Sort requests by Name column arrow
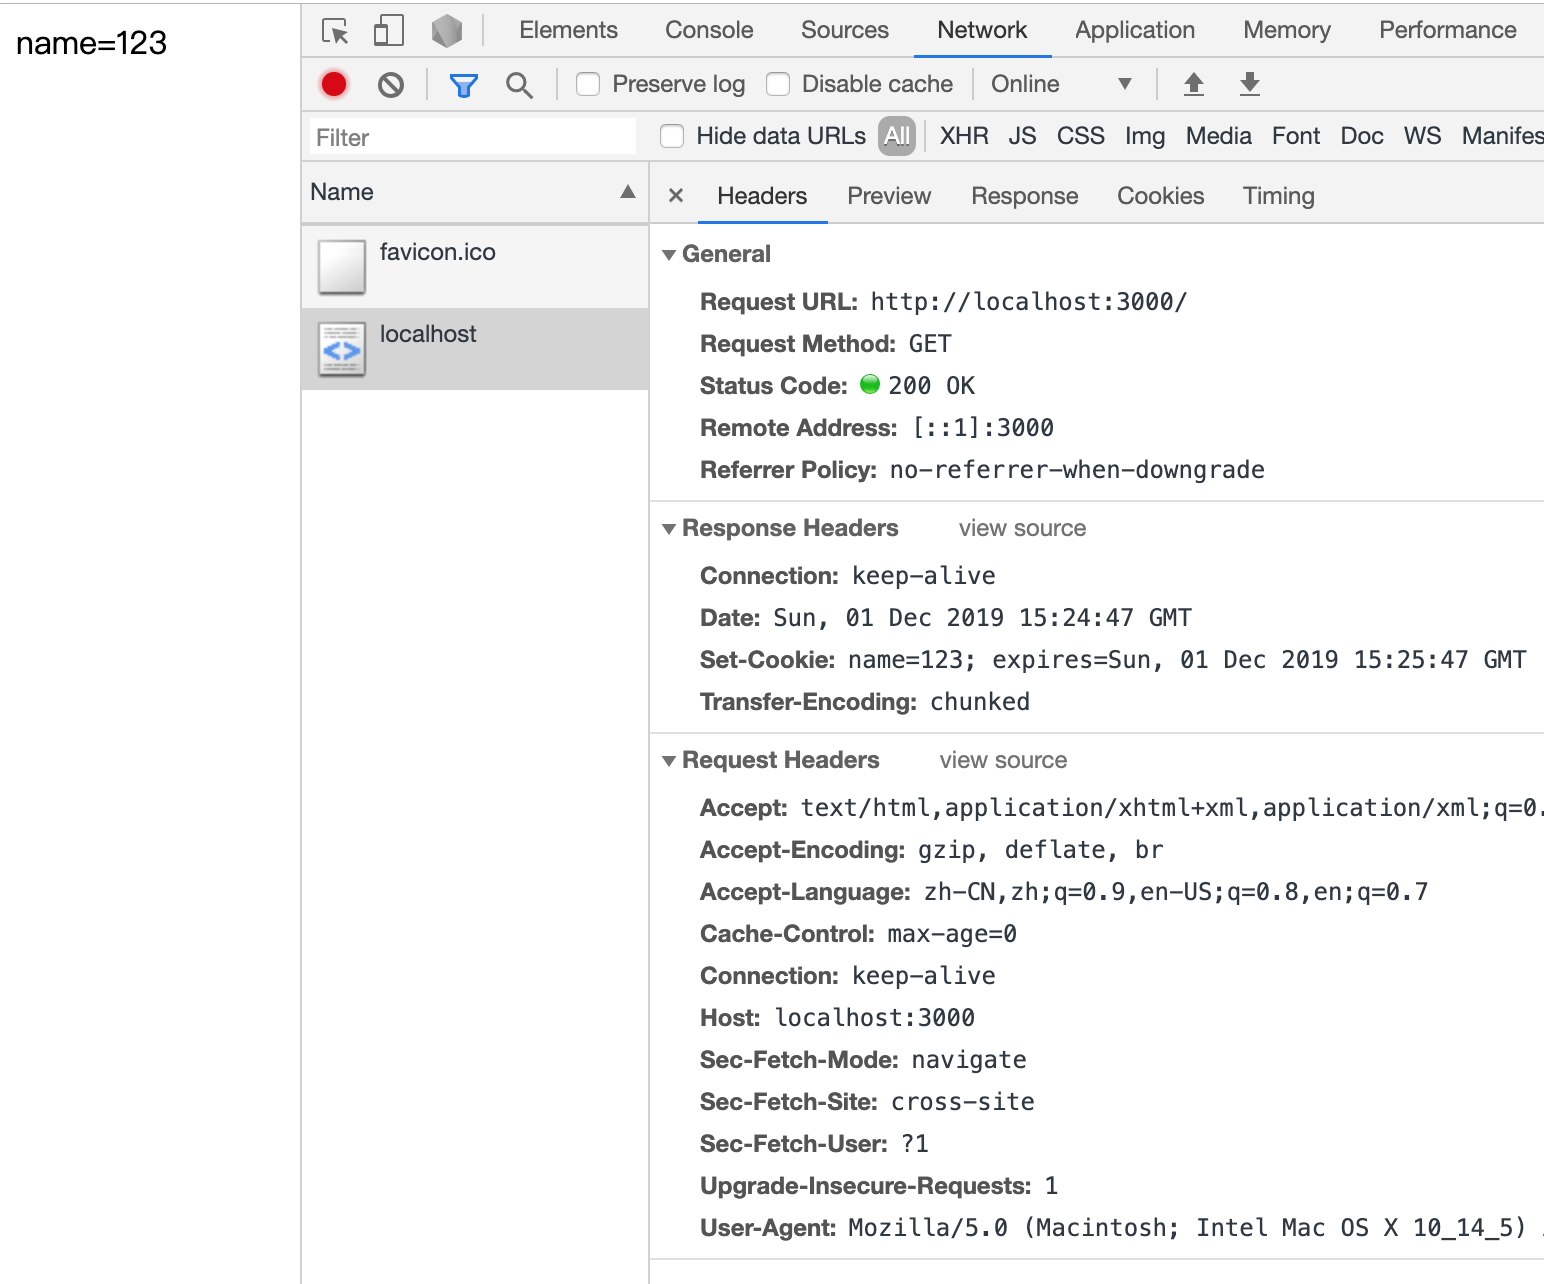Viewport: 1544px width, 1284px height. coord(628,192)
